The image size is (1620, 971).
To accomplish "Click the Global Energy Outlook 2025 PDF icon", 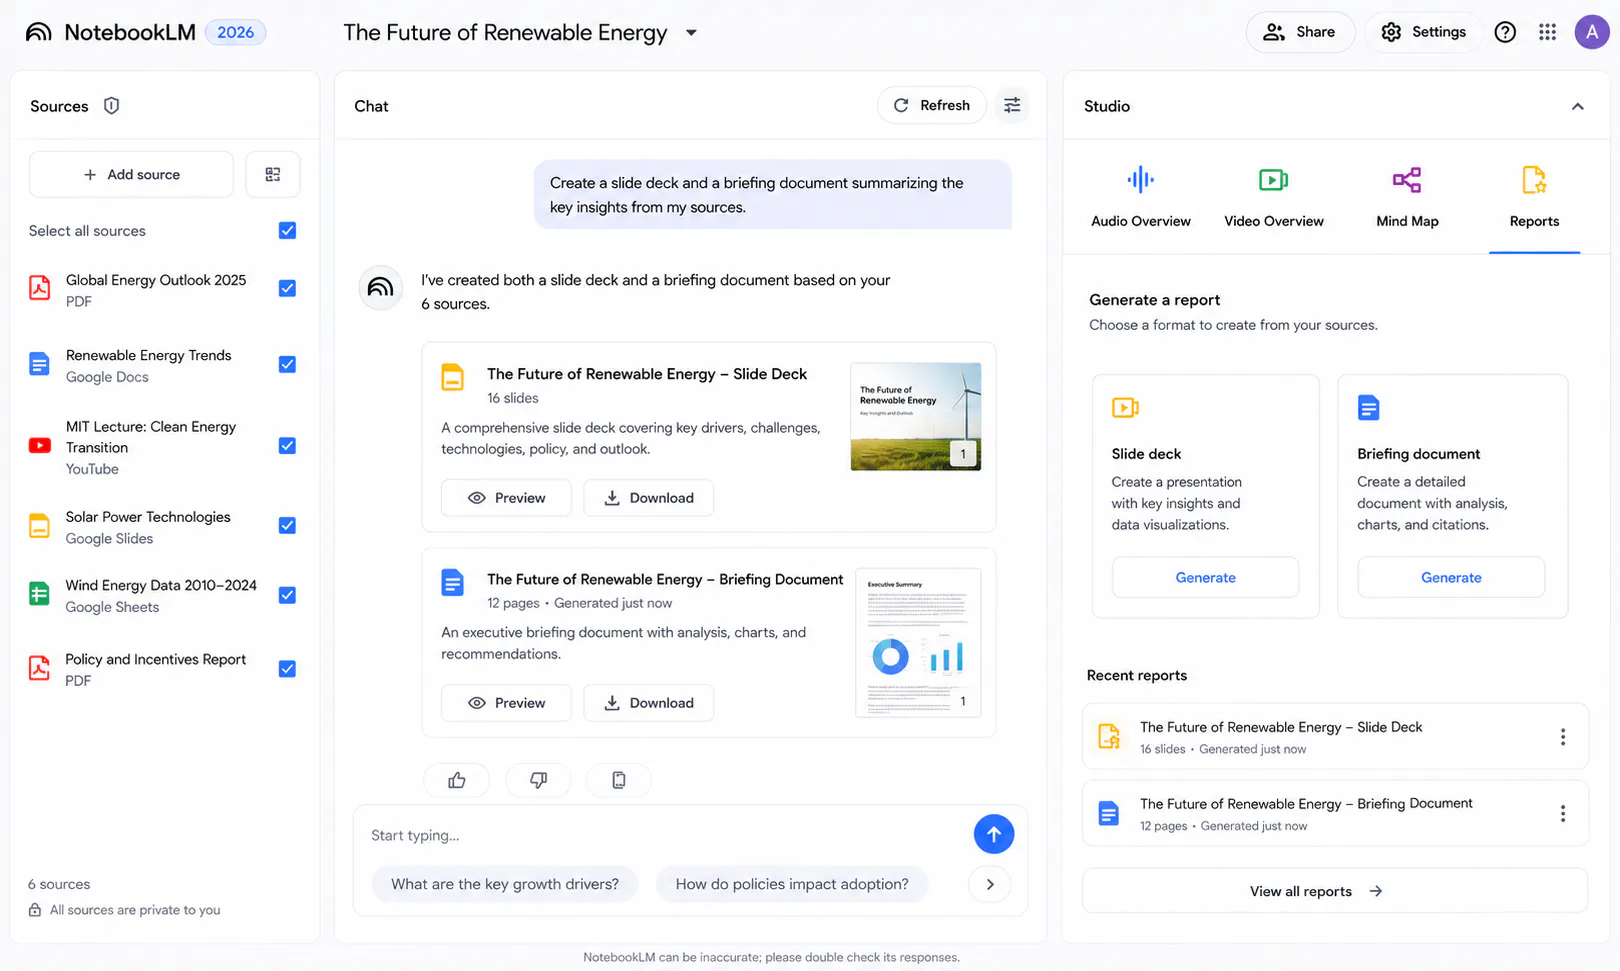I will pos(39,288).
